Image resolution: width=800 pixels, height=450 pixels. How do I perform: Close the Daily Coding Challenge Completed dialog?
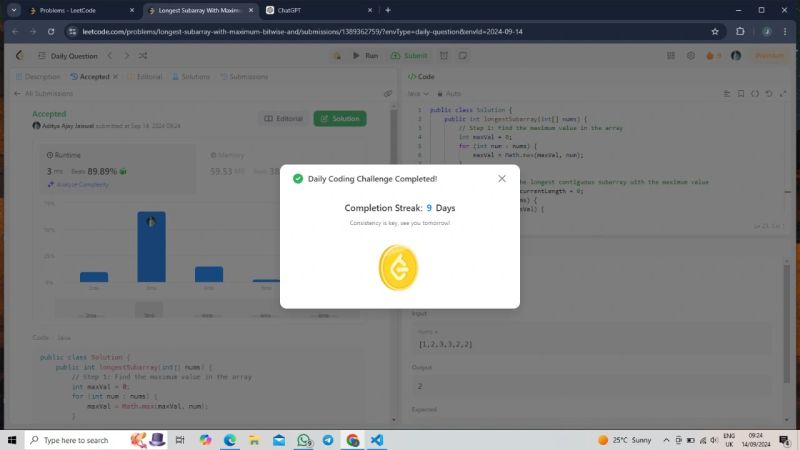pos(502,179)
